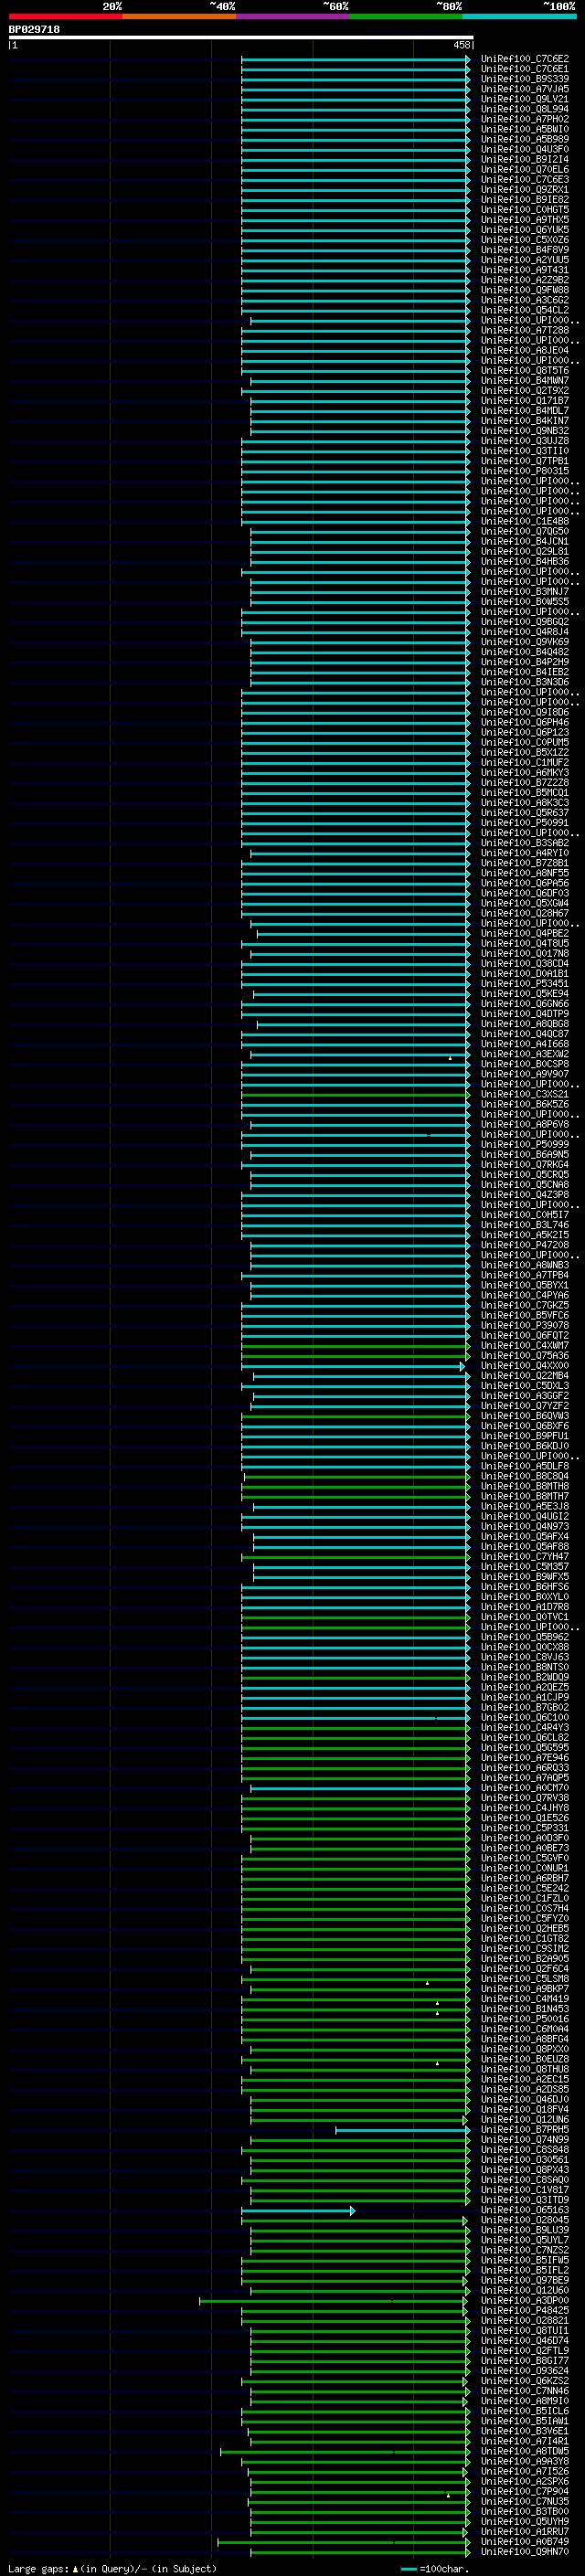The image size is (585, 2576).
Task: Click the green bar for UniRef100_A0B749
Action: pyautogui.click(x=342, y=2542)
